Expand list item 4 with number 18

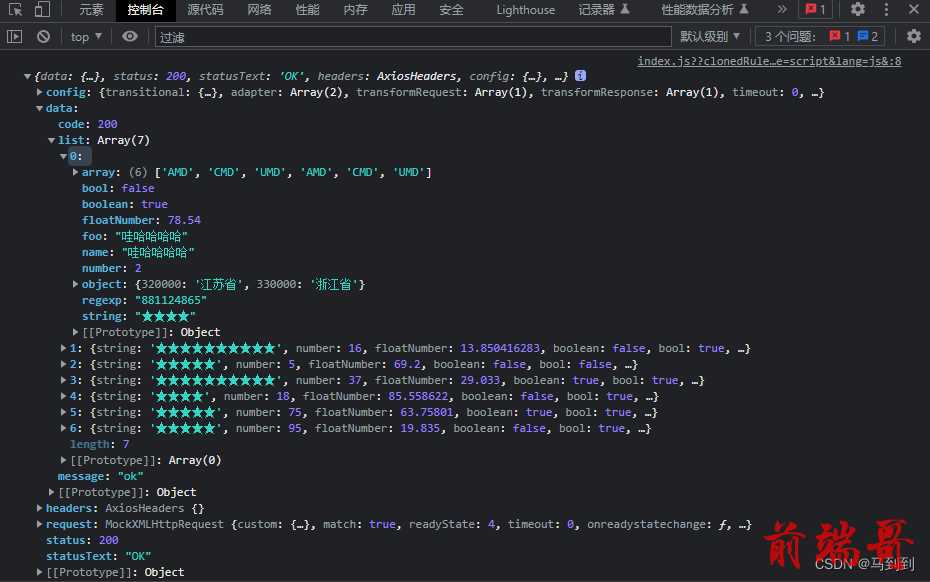click(63, 396)
